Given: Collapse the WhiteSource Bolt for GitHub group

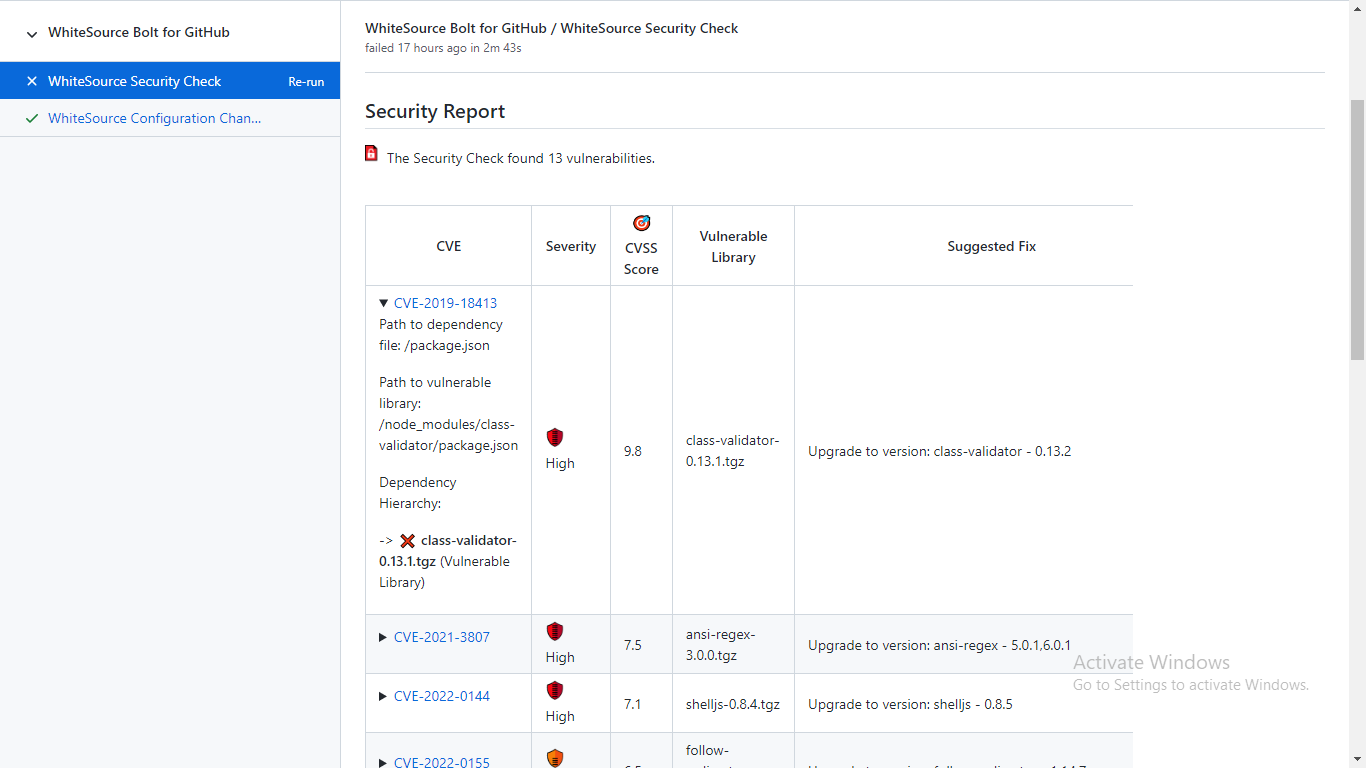Looking at the screenshot, I should click(x=32, y=33).
